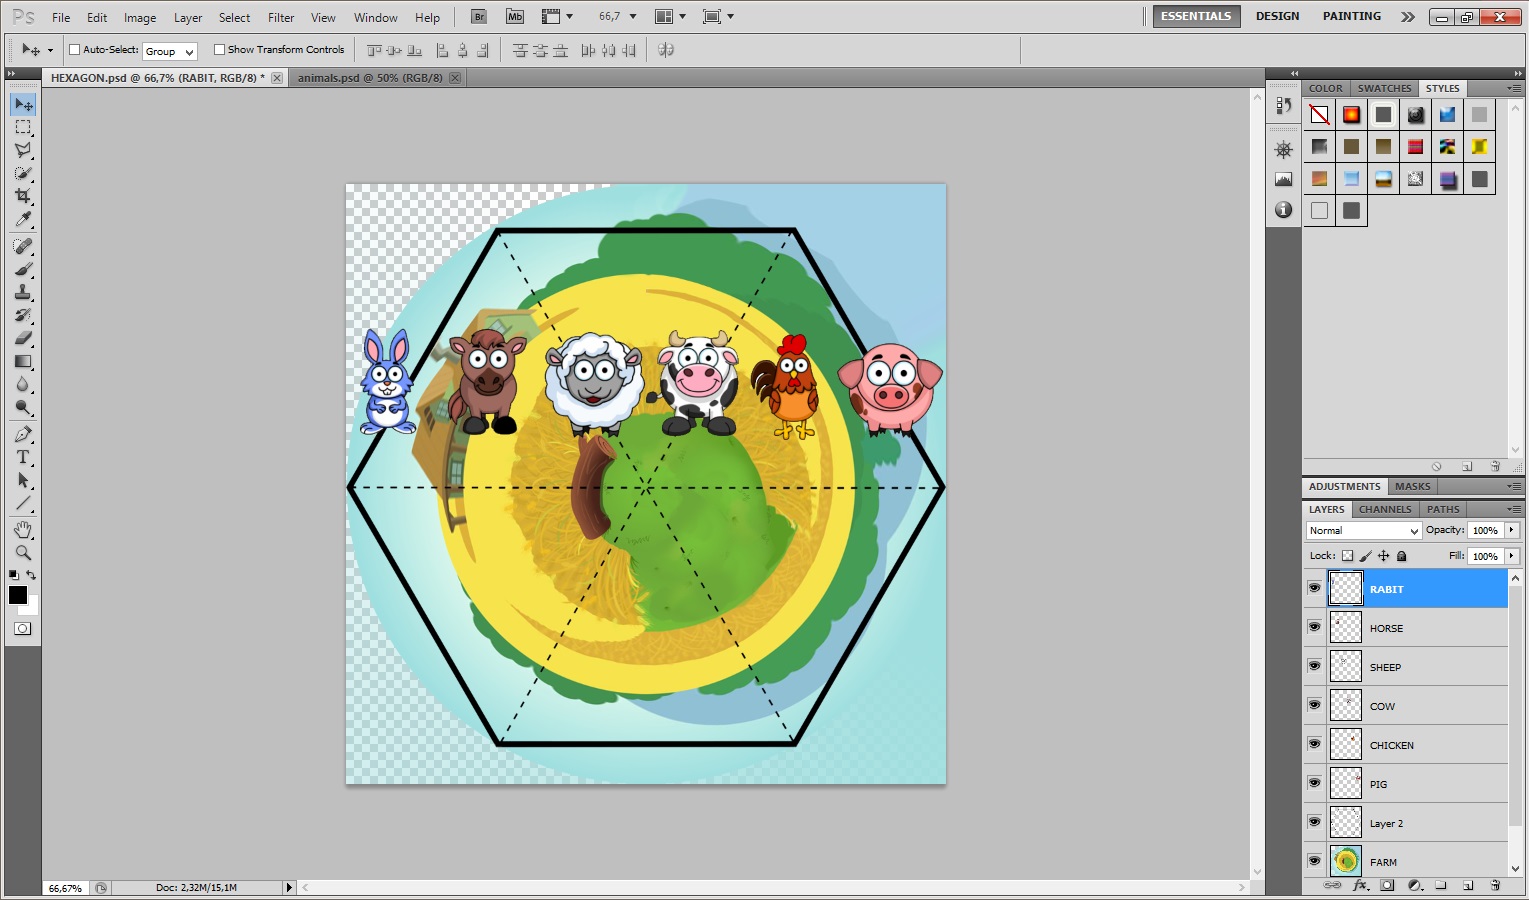Open the Auto-Select Group dropdown
1529x900 pixels.
point(170,51)
